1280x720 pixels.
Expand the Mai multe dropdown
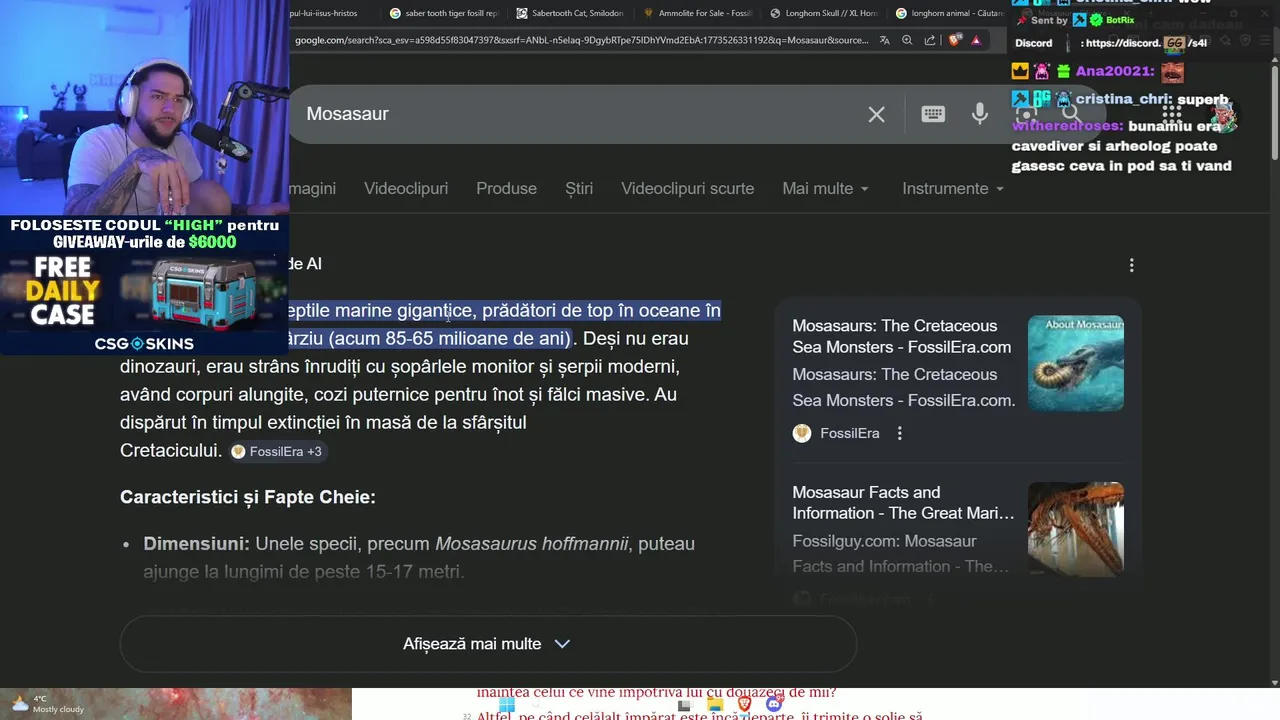(x=825, y=188)
